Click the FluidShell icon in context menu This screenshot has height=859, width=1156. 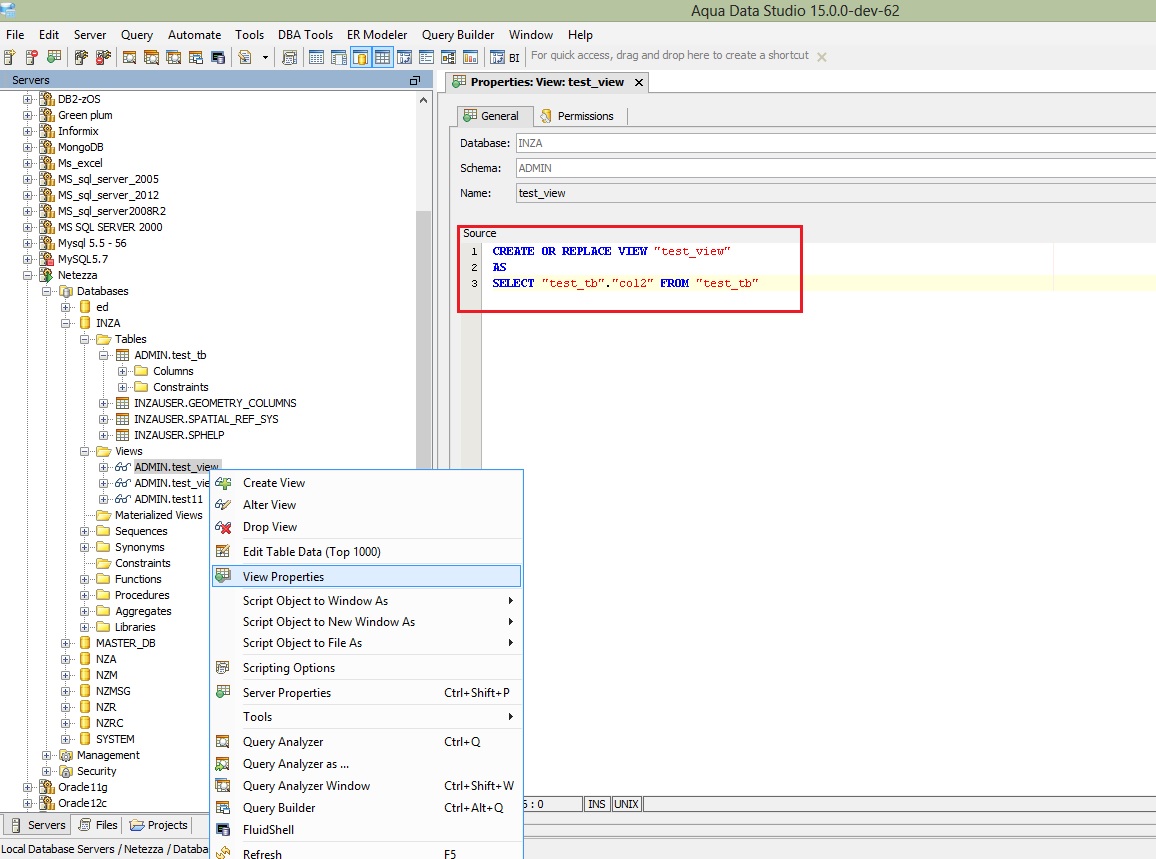223,830
